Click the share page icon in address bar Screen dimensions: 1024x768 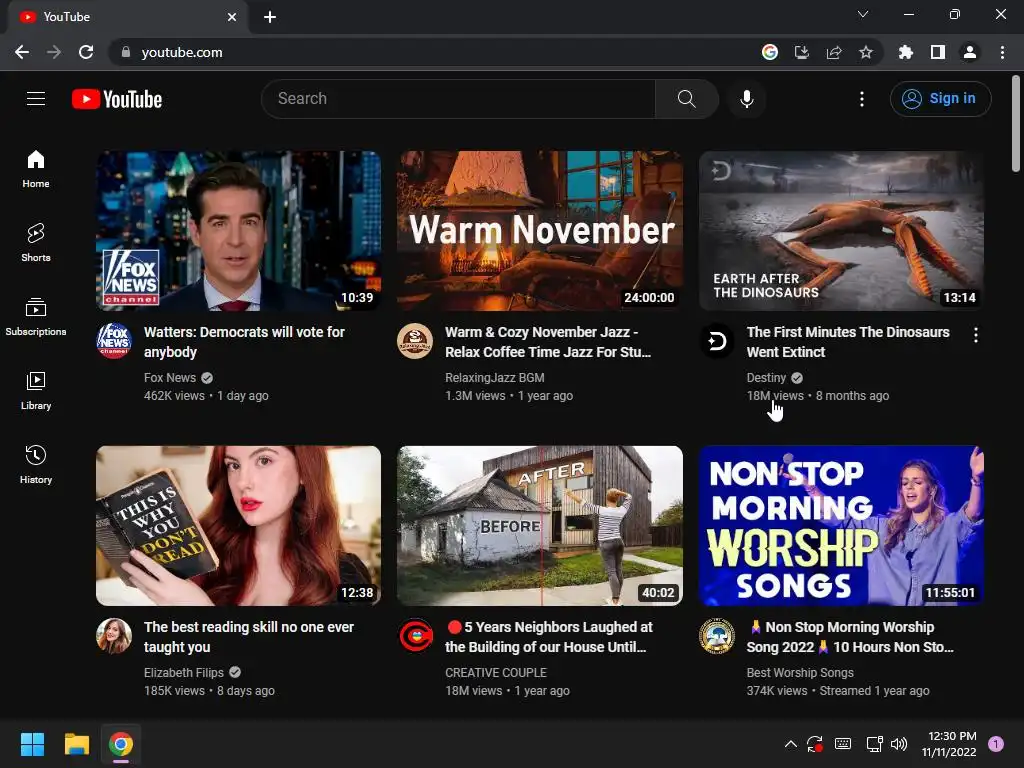coord(834,52)
